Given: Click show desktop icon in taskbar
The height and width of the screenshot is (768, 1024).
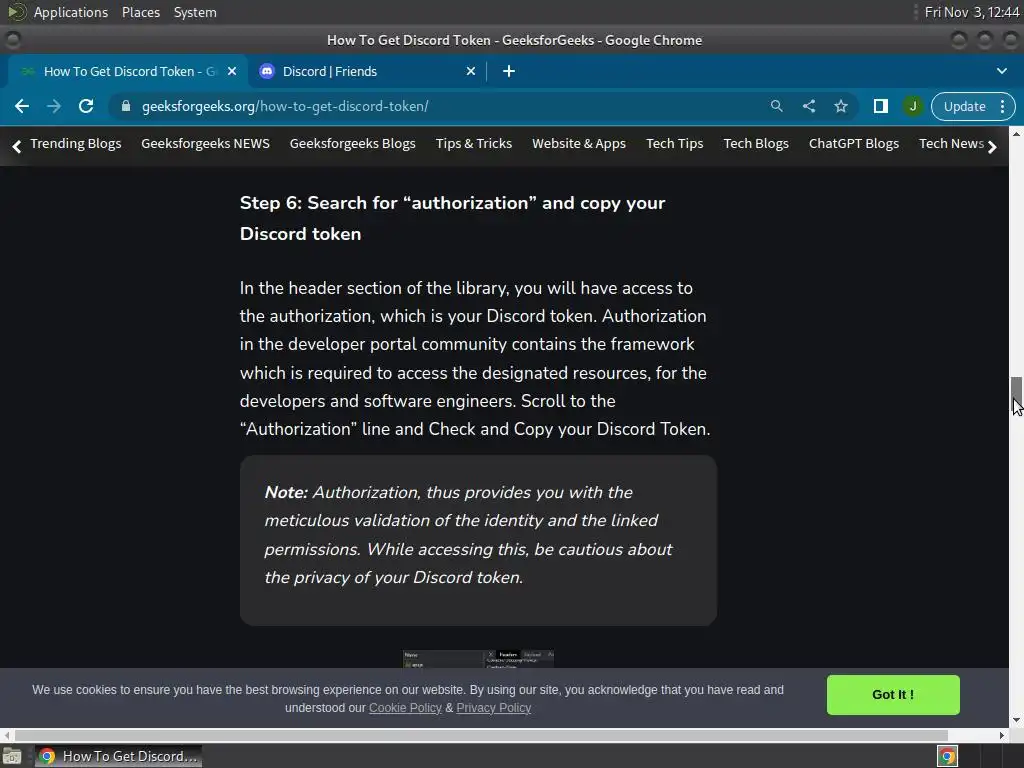Looking at the screenshot, I should tap(12, 756).
